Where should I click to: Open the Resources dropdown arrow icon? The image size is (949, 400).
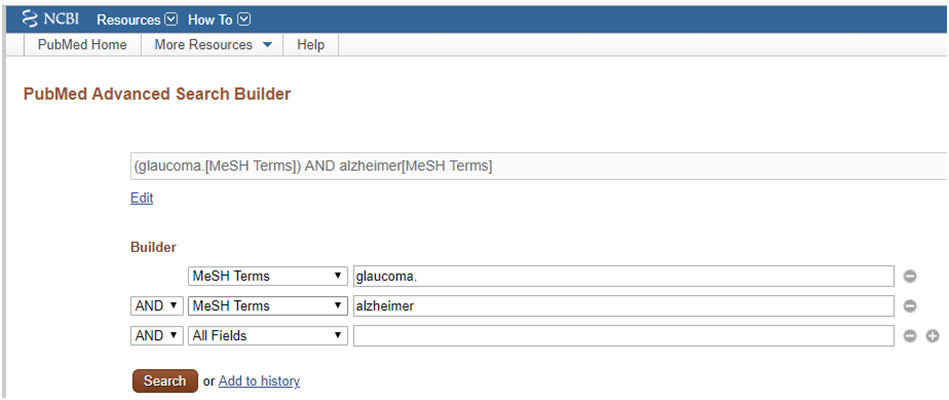171,20
